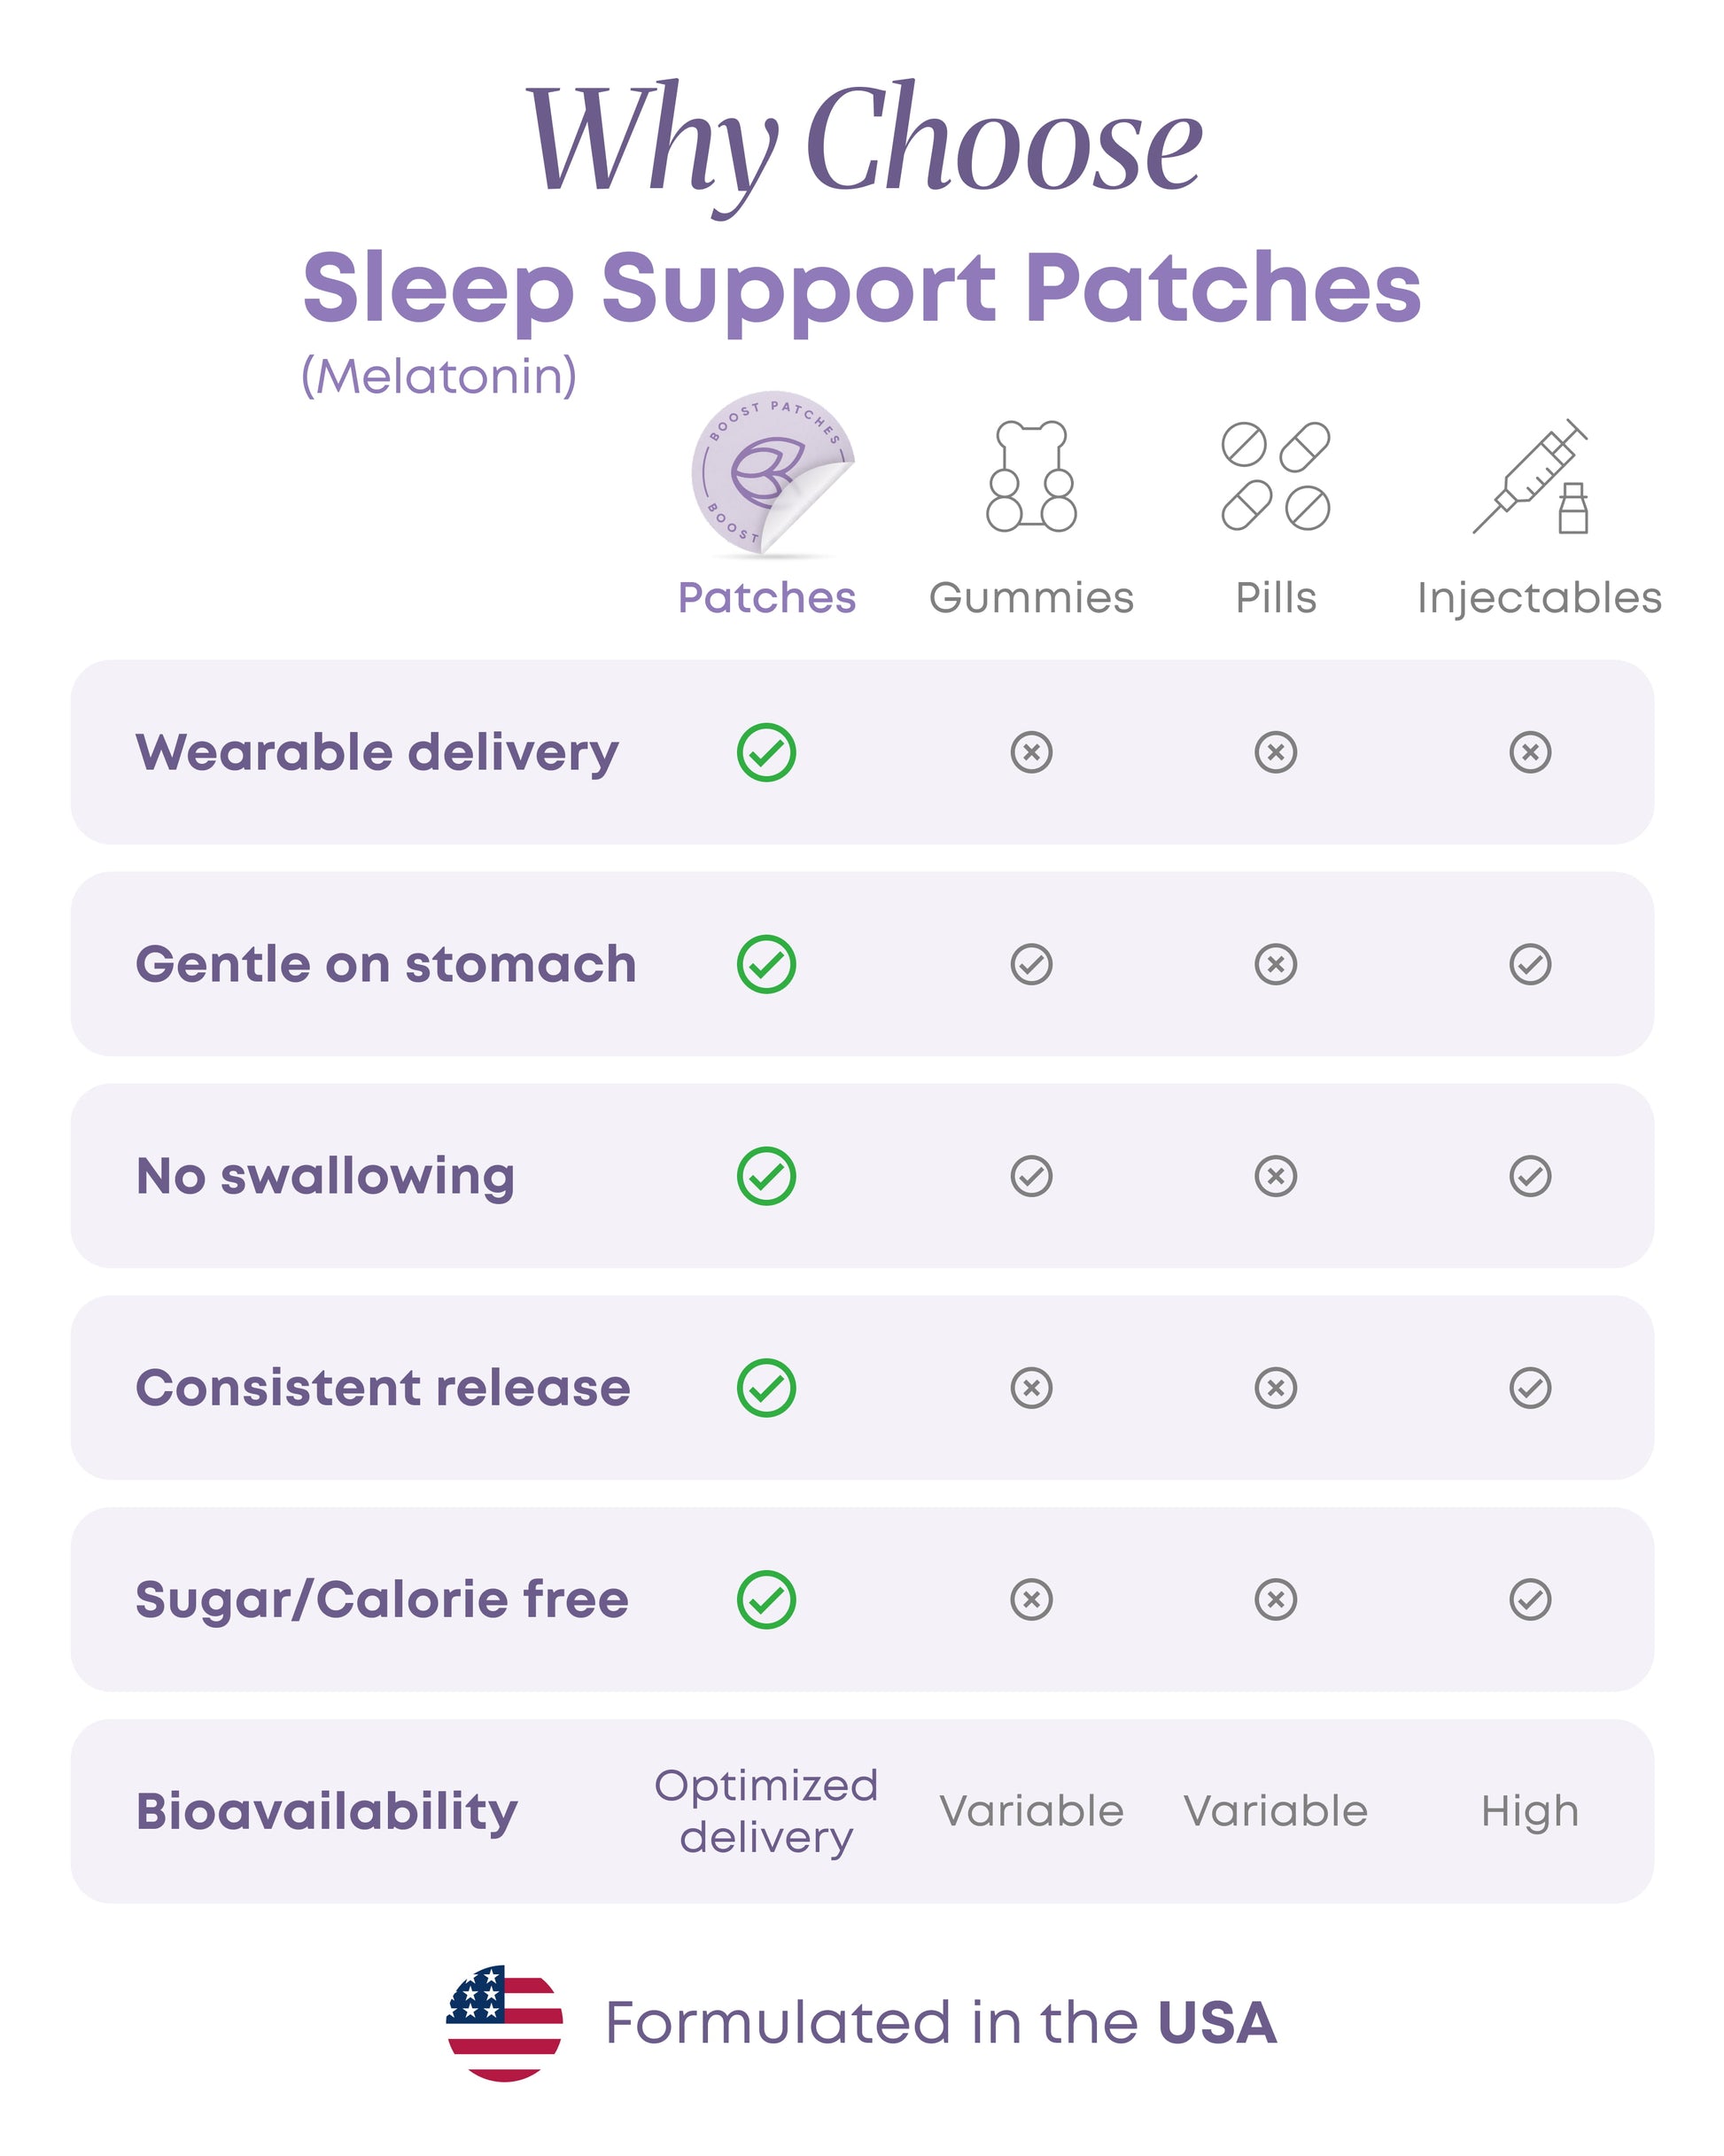
Task: Click Pills X mark for Gentle on stomach
Action: point(1275,964)
